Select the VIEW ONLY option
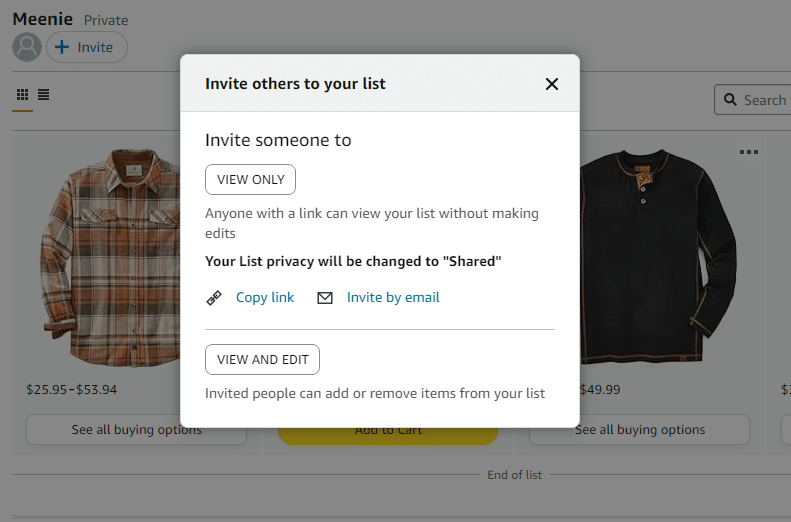Image resolution: width=791 pixels, height=522 pixels. point(250,180)
